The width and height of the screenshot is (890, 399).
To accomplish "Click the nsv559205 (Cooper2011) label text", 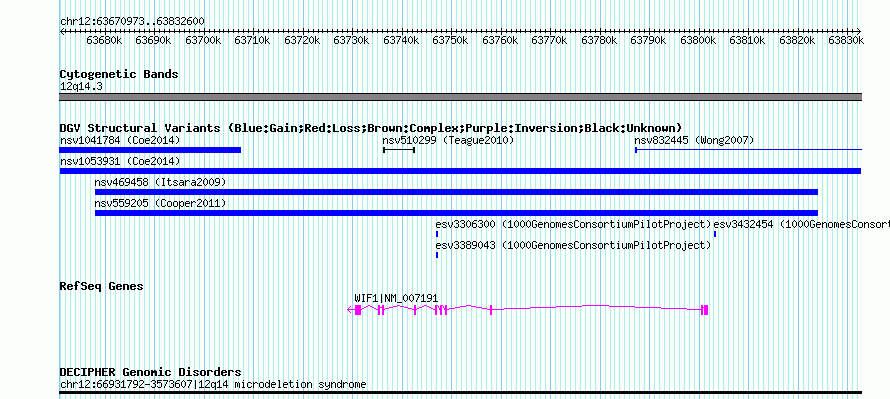I will coord(161,203).
